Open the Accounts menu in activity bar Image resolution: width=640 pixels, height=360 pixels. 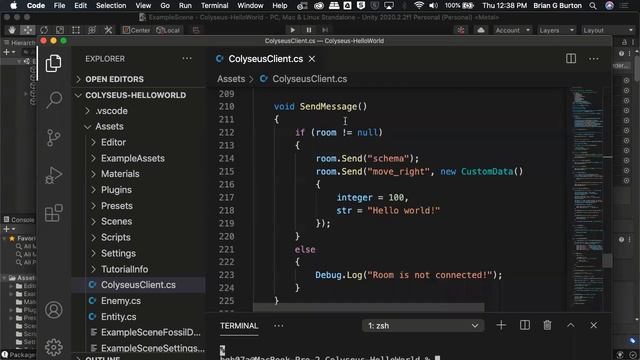[x=53, y=310]
